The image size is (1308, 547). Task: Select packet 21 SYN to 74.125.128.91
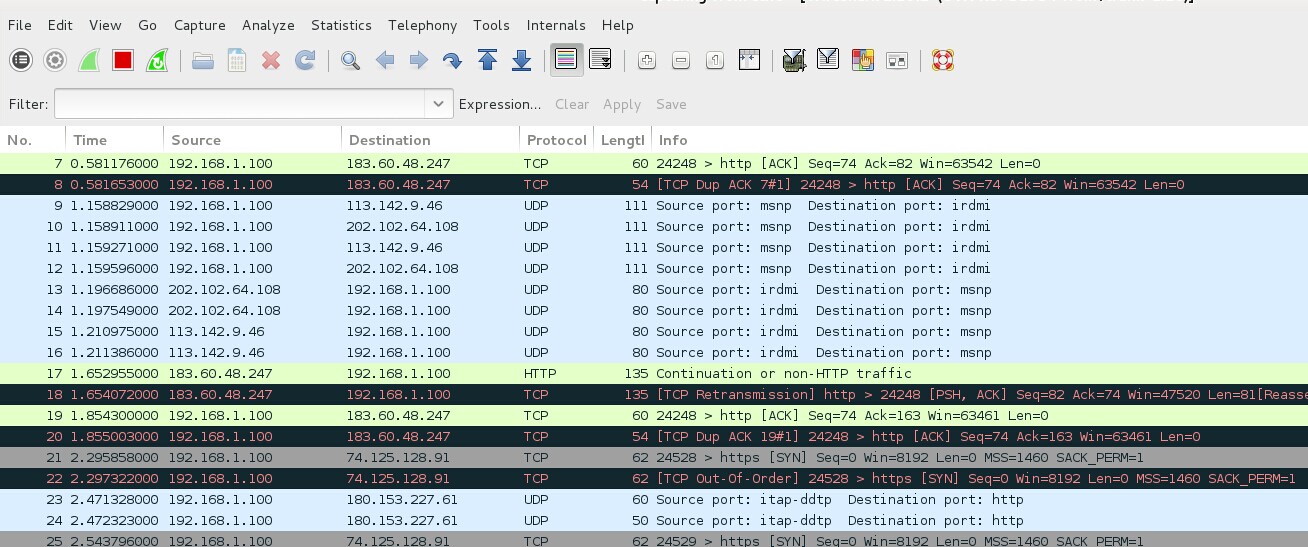(654, 457)
